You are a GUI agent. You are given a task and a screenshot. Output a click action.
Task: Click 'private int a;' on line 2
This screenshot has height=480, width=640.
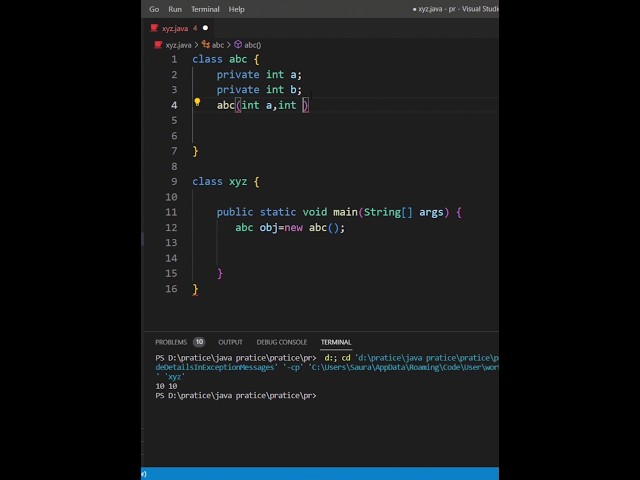pos(259,75)
